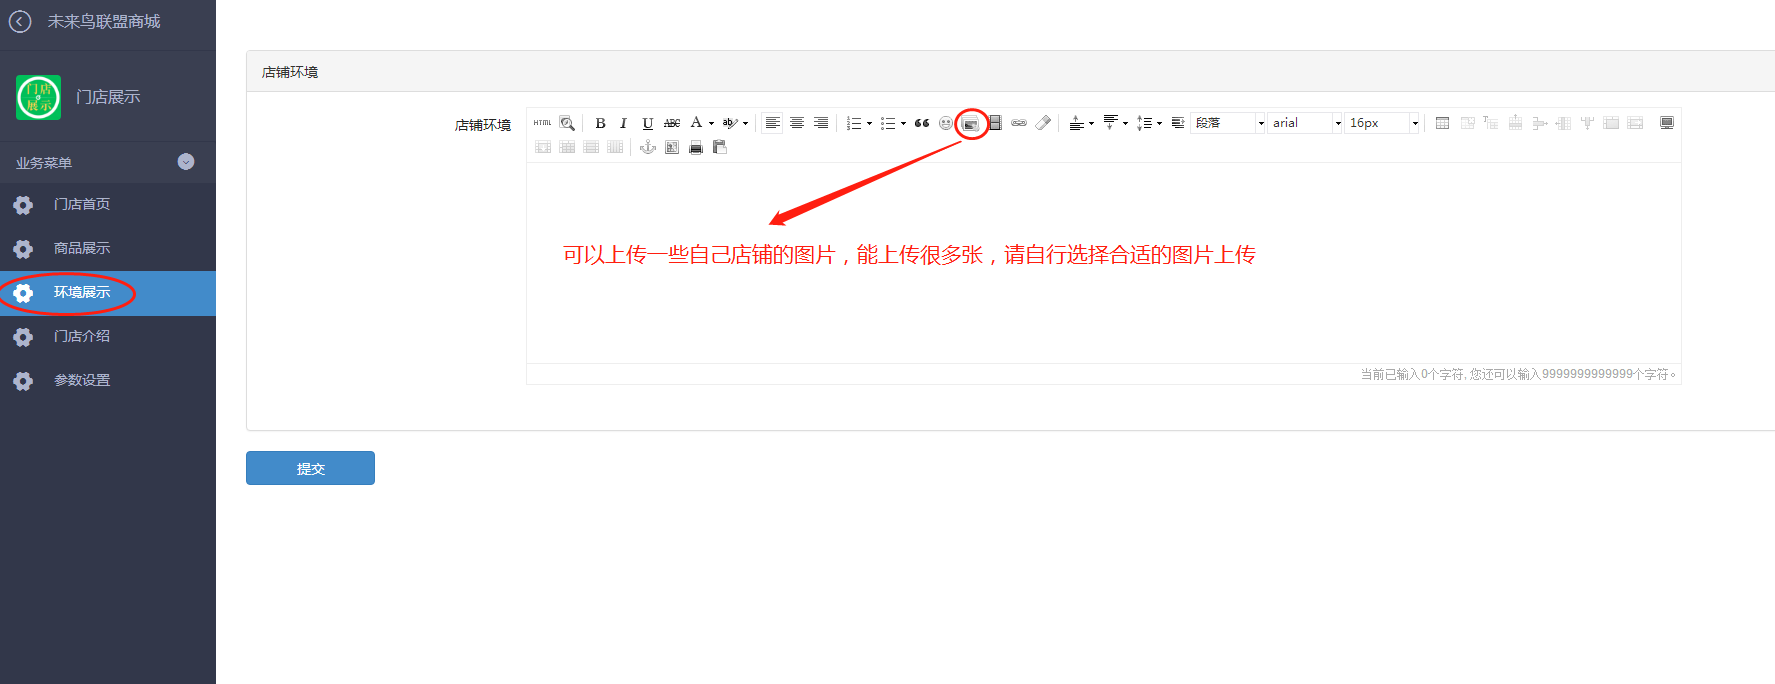Click the 提交 submit button
The image size is (1775, 684).
[310, 468]
